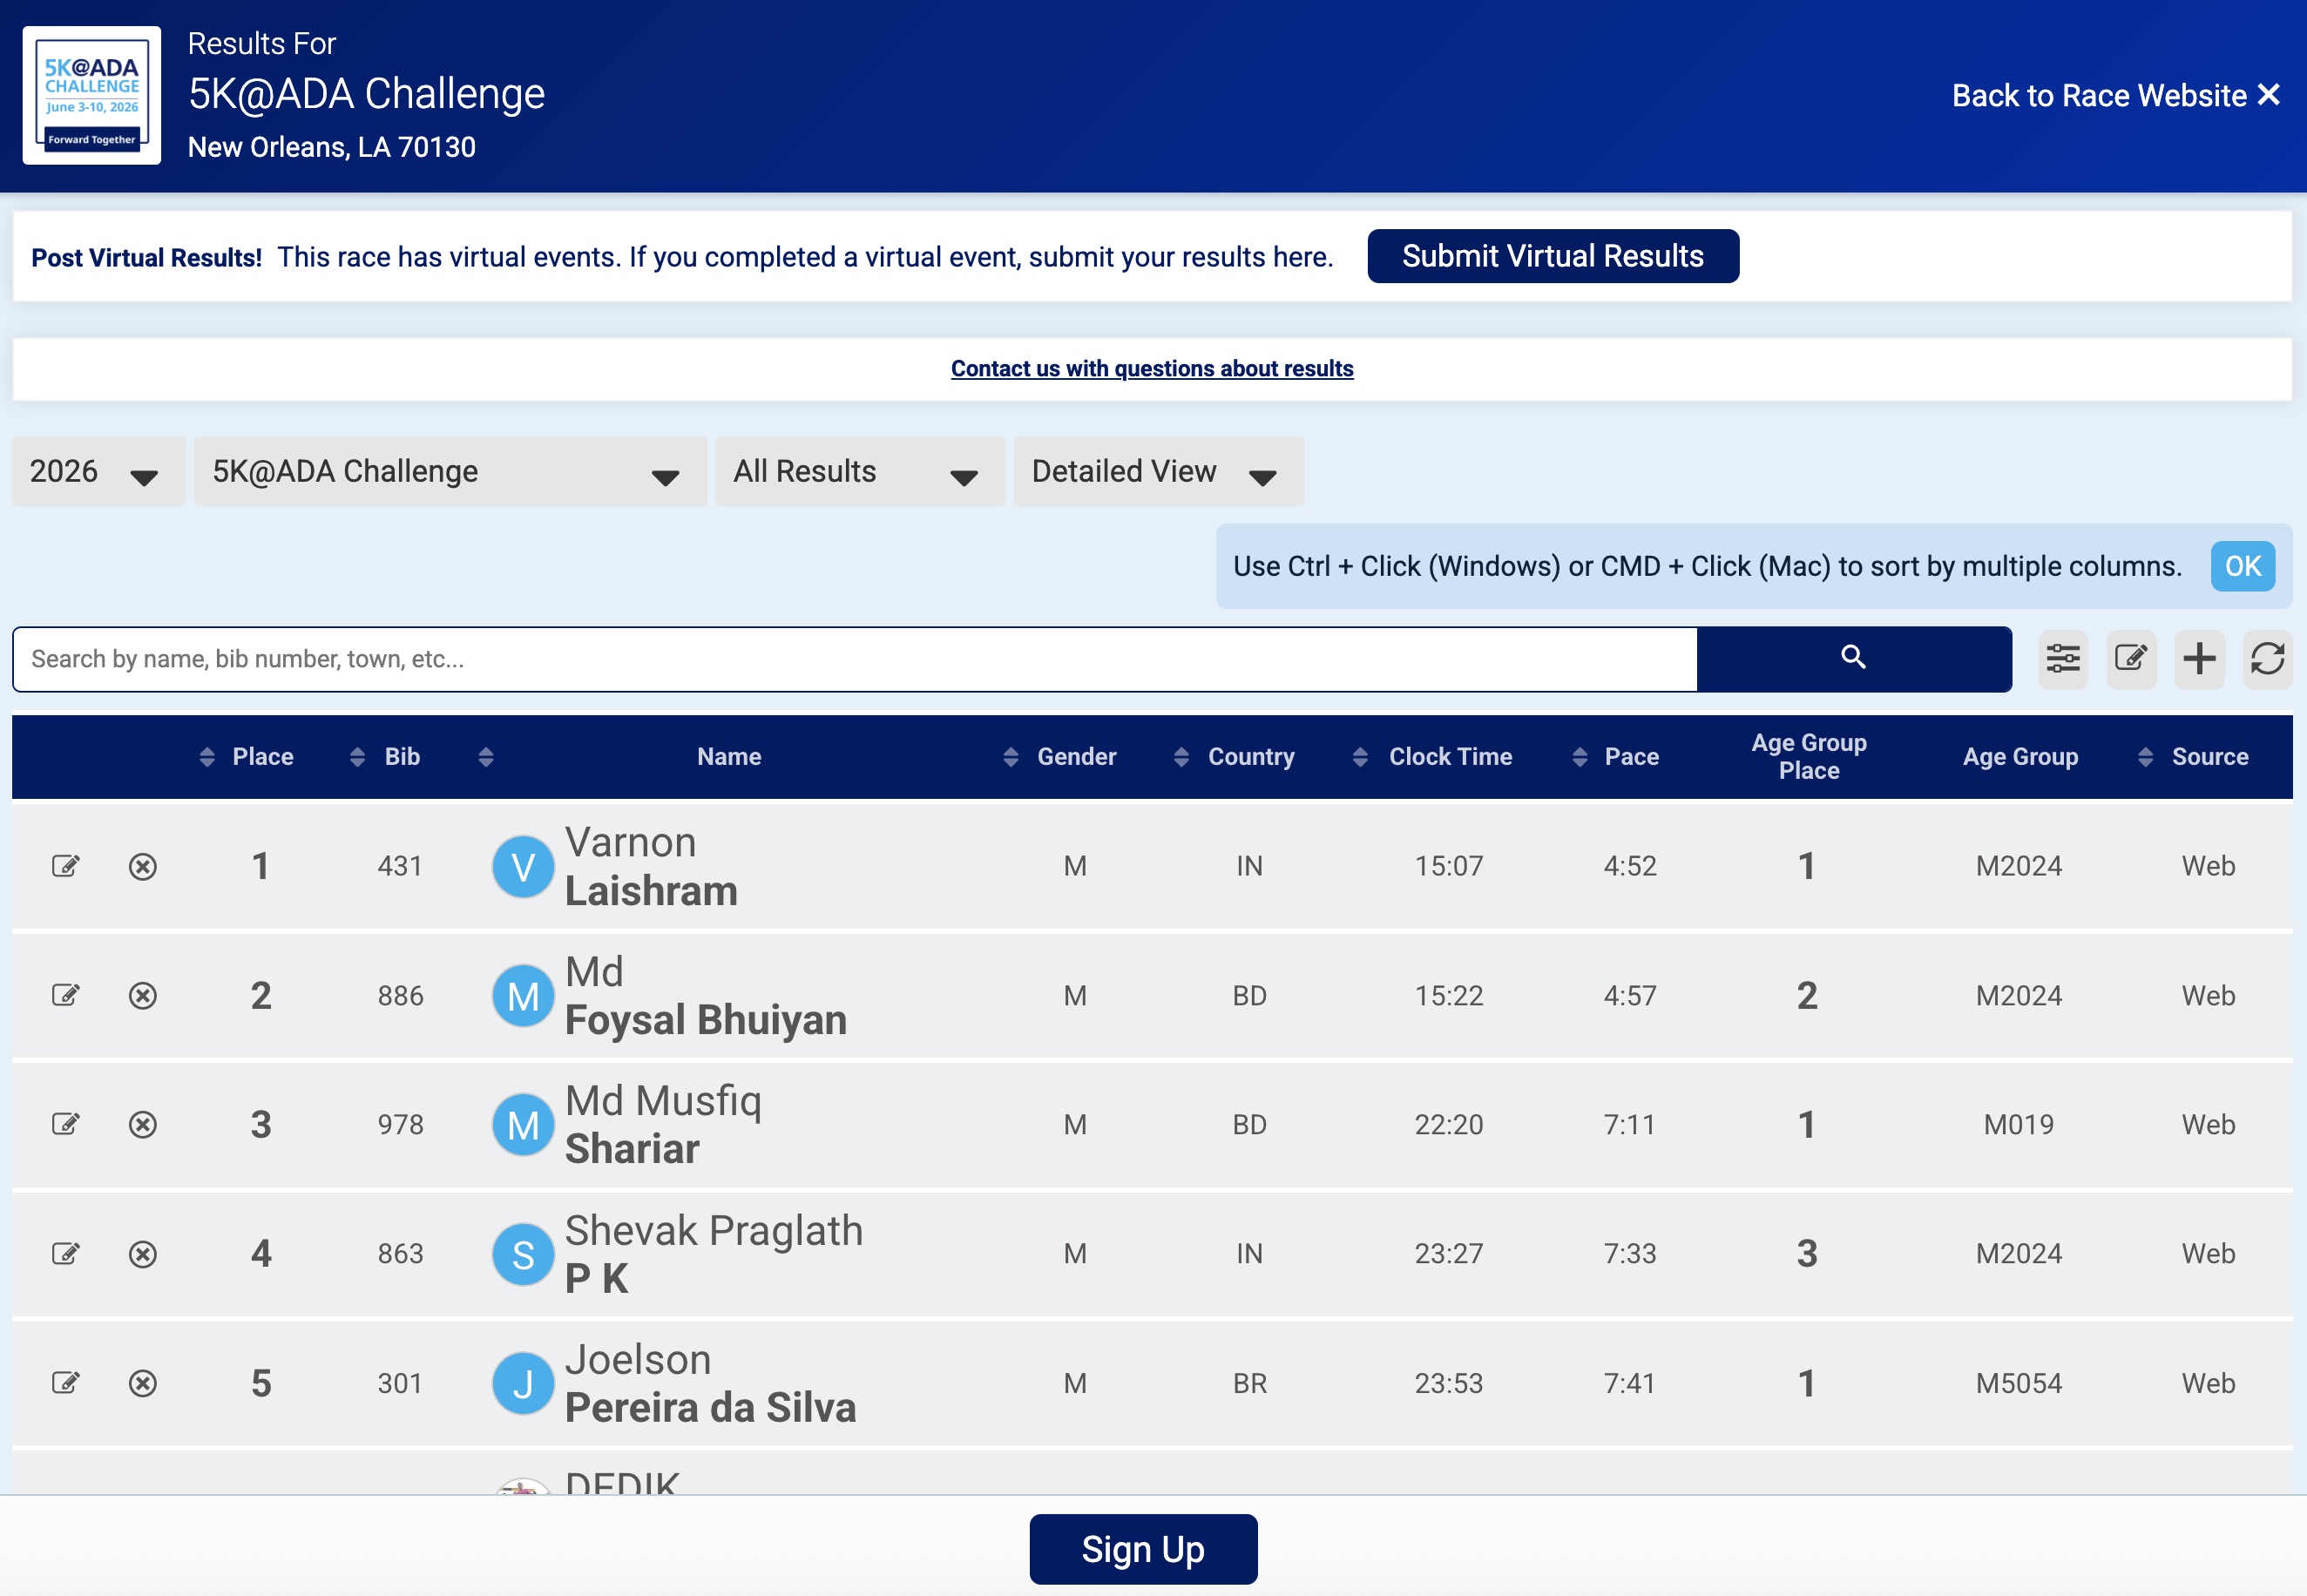Click the Submit Virtual Results button

click(1552, 257)
